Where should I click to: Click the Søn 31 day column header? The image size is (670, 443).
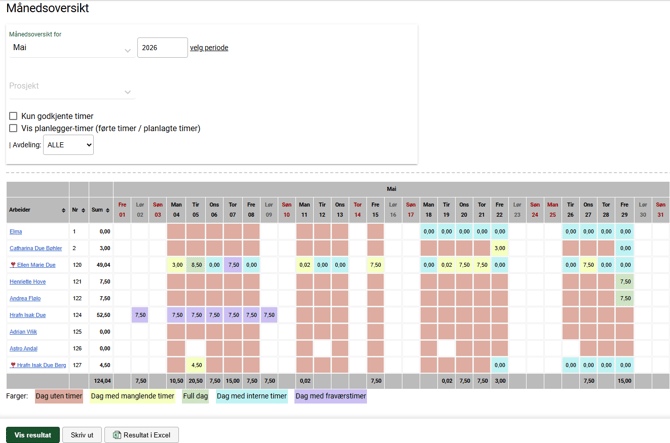pyautogui.click(x=661, y=210)
